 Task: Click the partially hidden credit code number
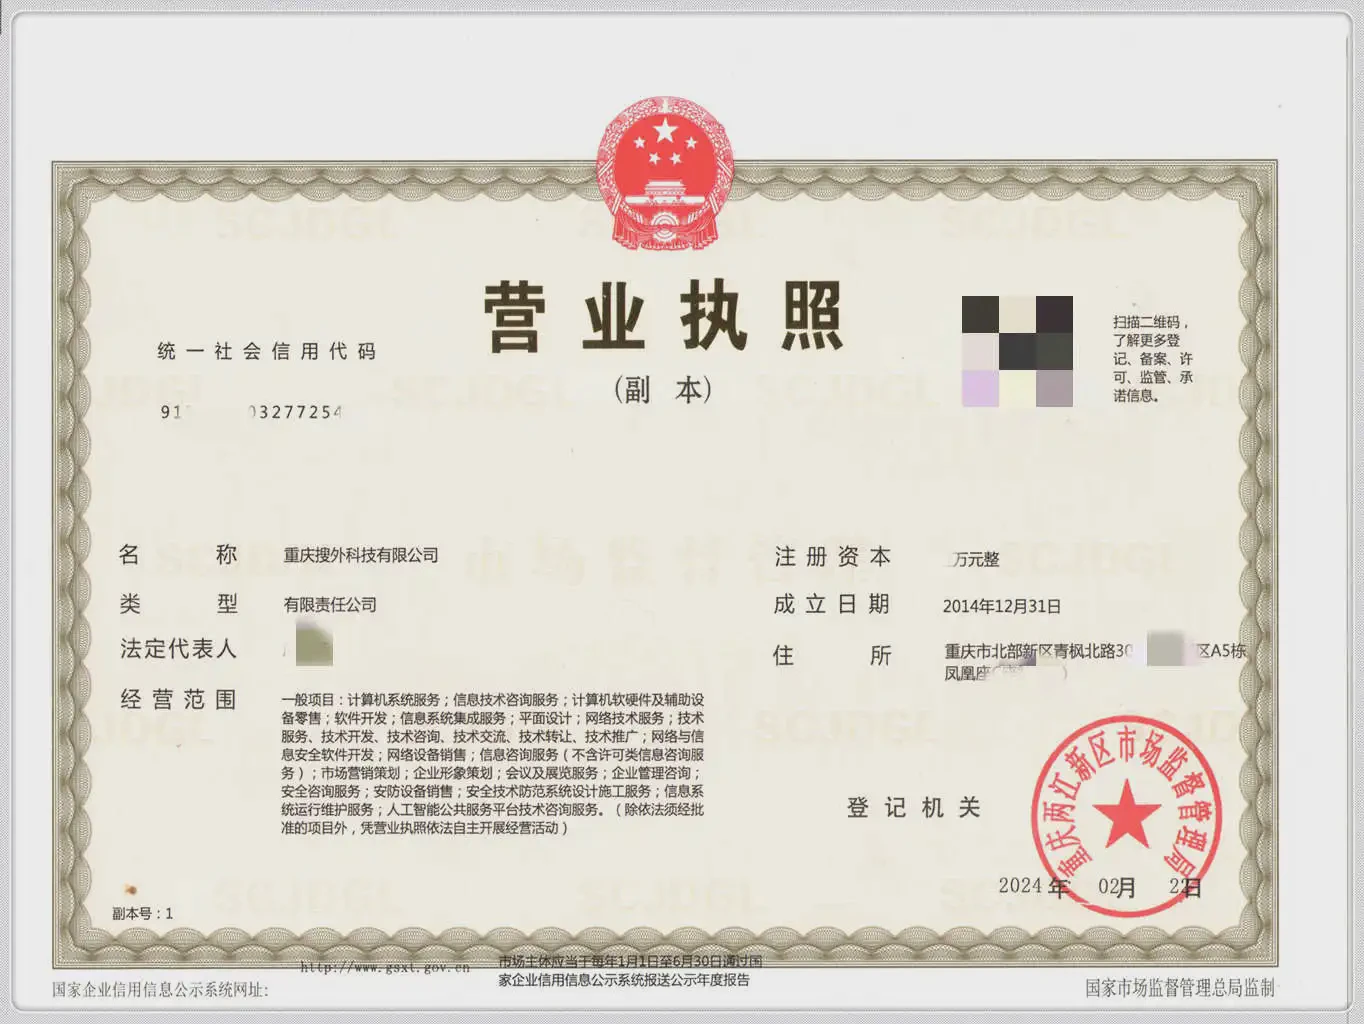[252, 412]
